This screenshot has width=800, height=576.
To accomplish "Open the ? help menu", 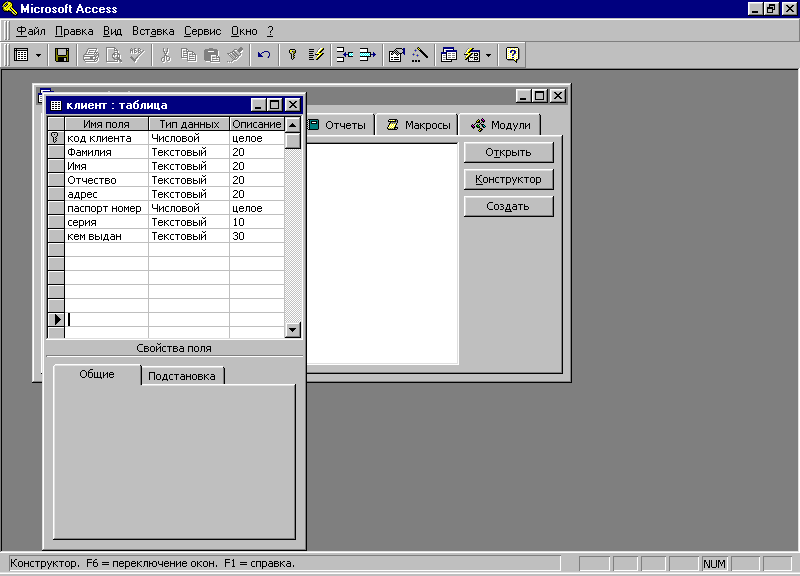I will click(270, 31).
